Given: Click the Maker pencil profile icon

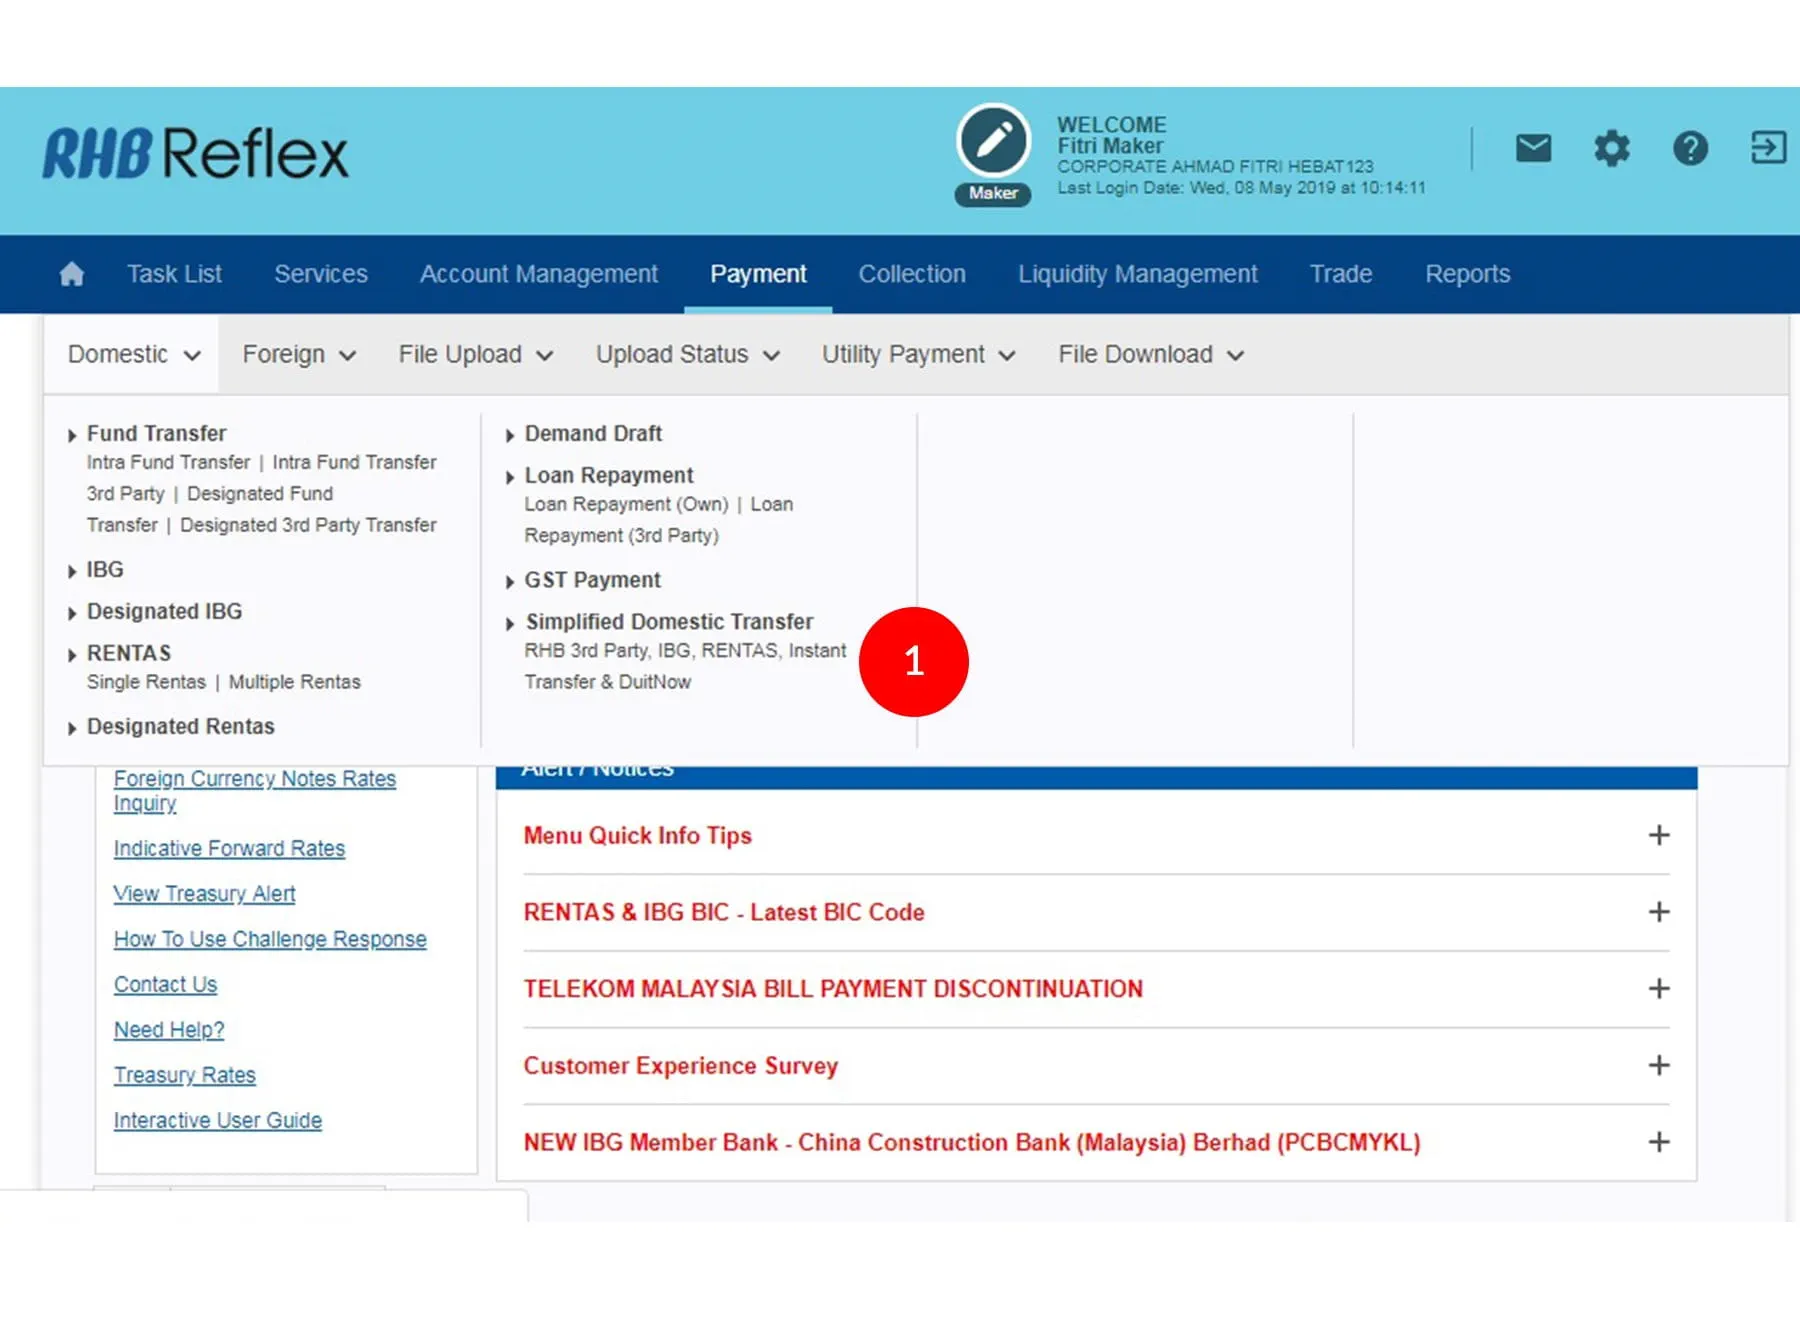Looking at the screenshot, I should pos(992,142).
